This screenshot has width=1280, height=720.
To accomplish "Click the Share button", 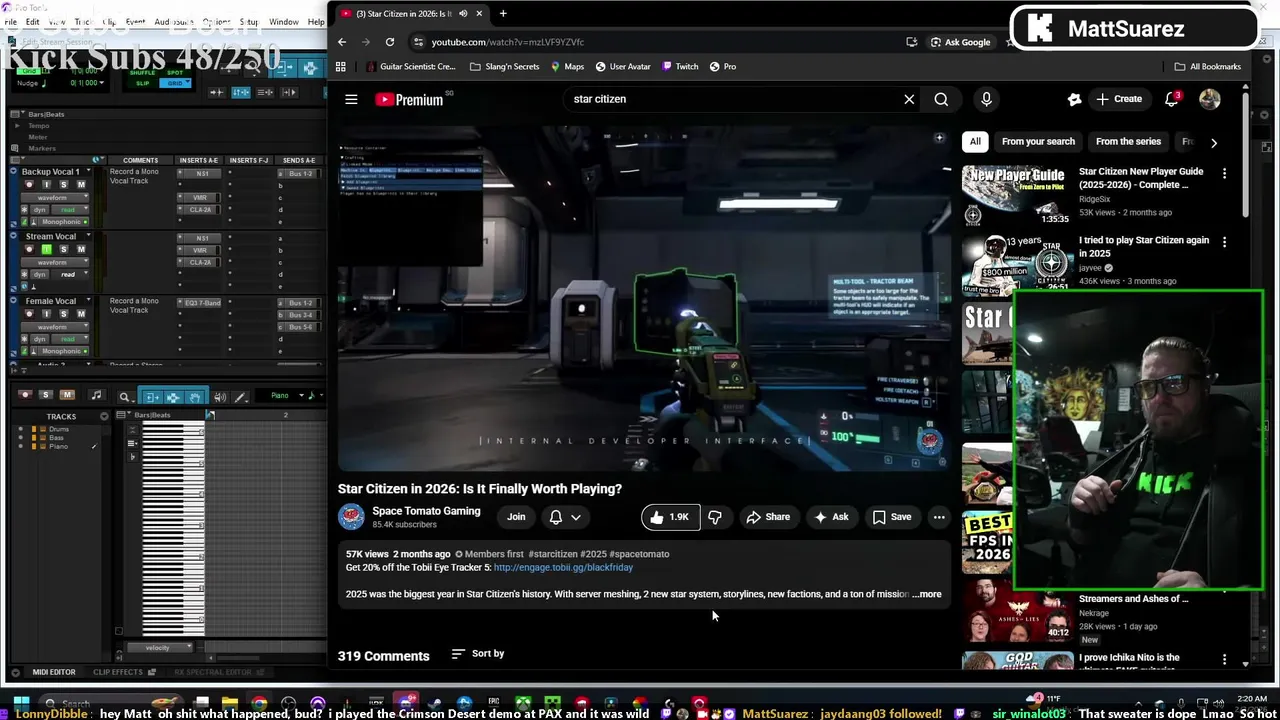I will click(x=768, y=517).
